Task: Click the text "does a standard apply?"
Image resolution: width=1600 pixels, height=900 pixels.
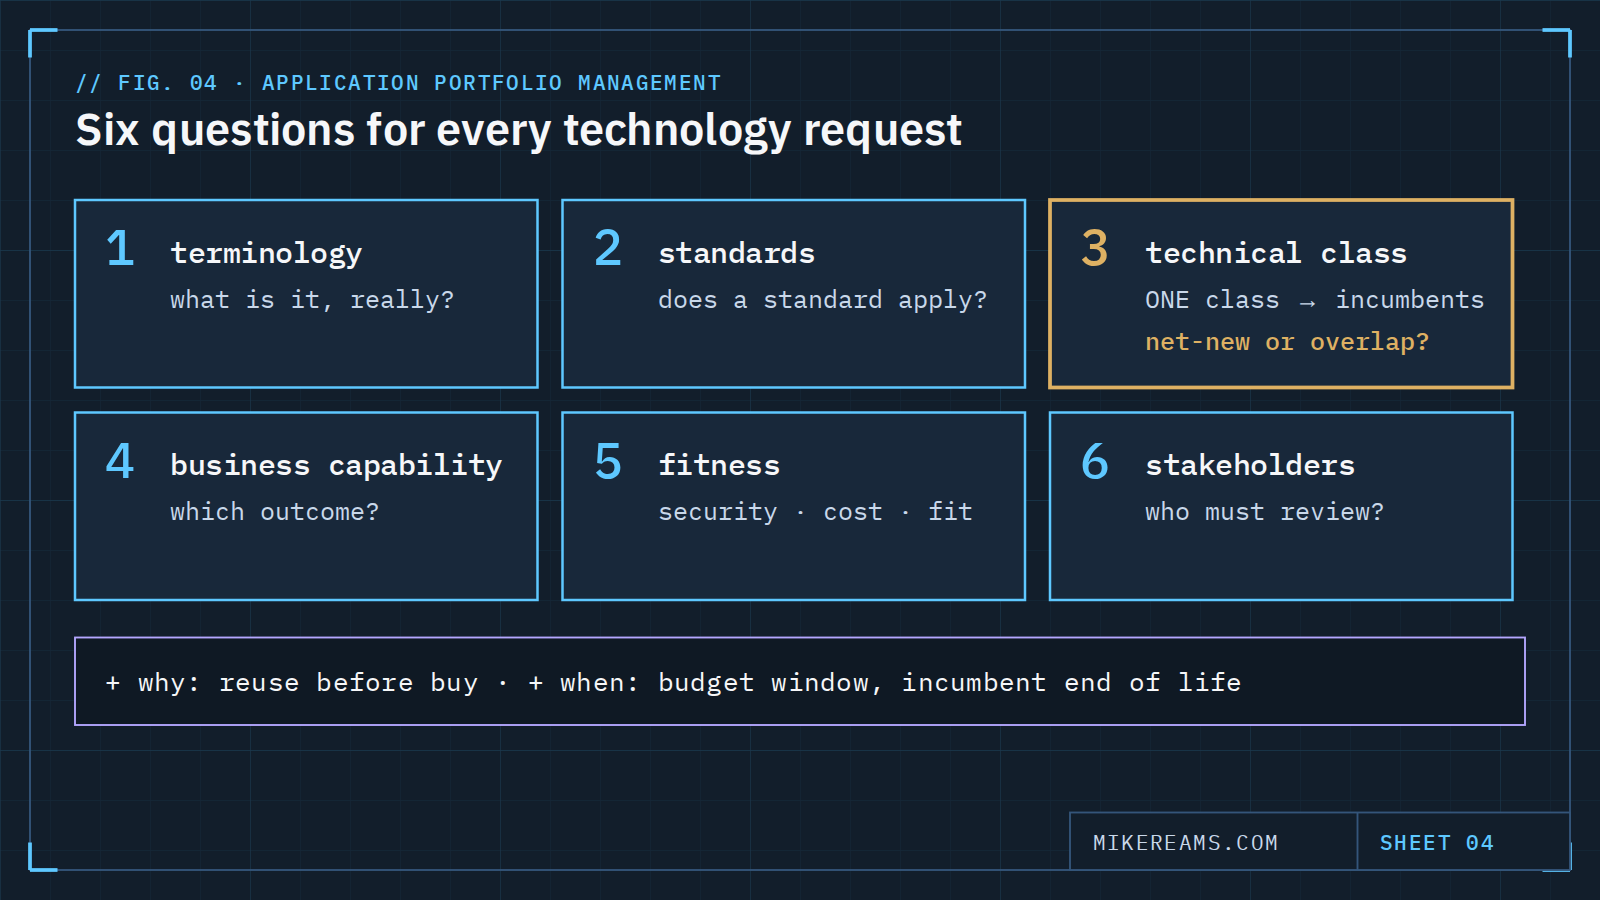Action: [822, 300]
